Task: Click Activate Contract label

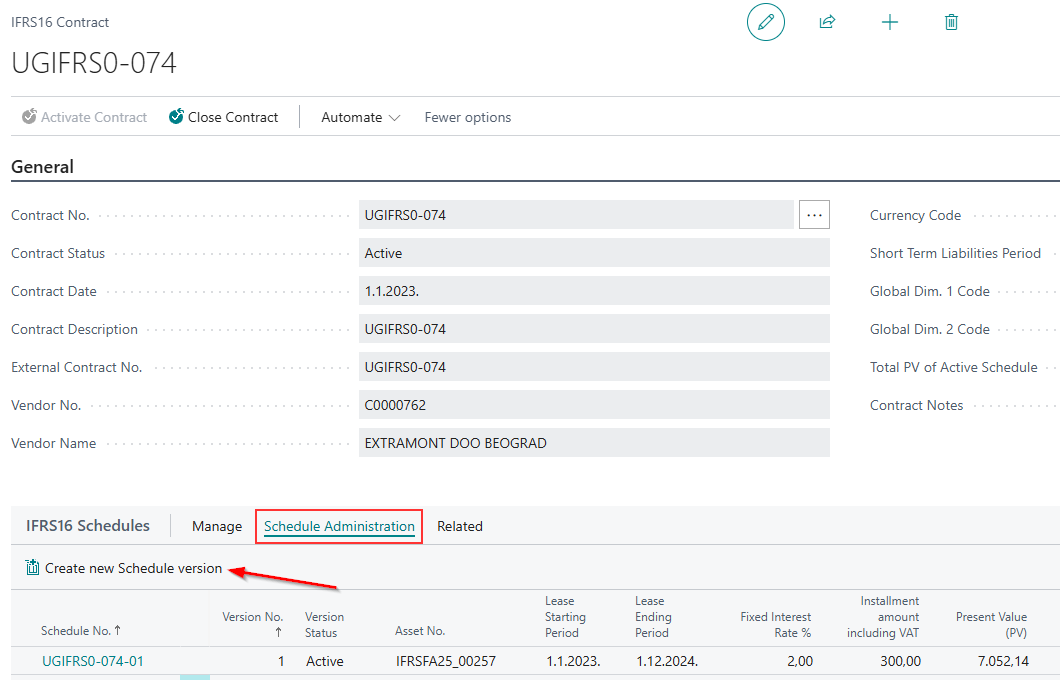Action: (94, 118)
